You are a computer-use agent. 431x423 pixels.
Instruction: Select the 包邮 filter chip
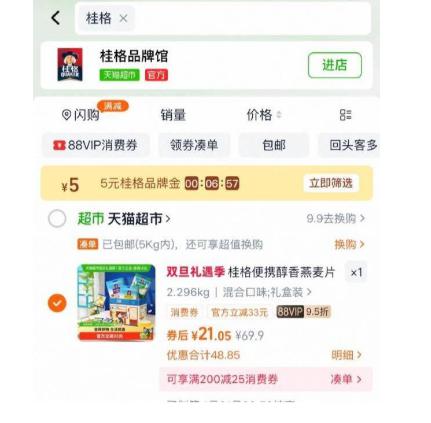point(274,145)
